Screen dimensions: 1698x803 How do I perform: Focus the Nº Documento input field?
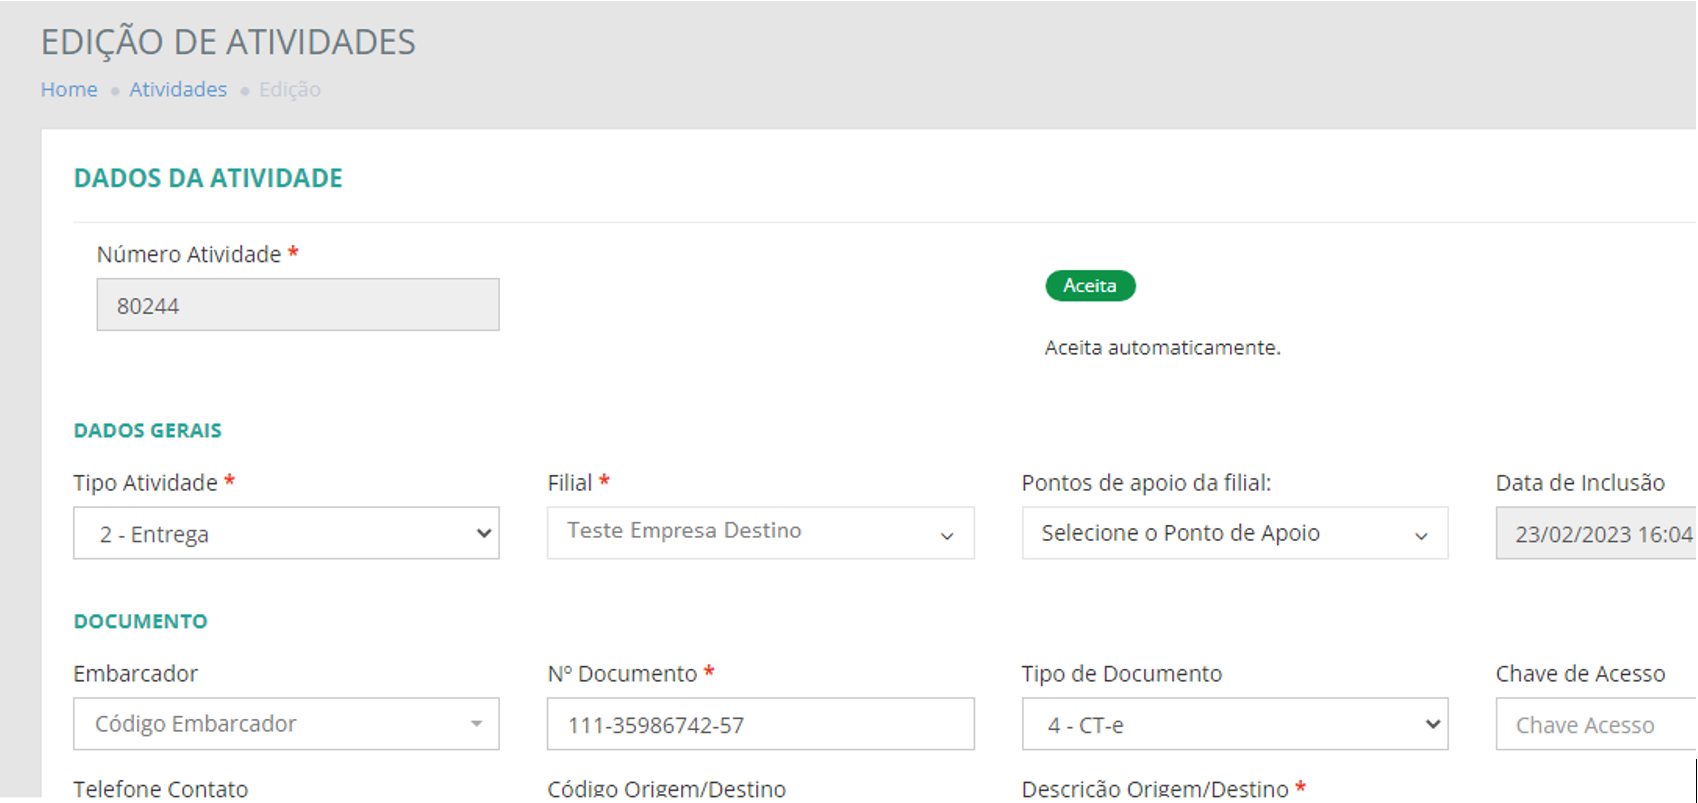pyautogui.click(x=760, y=725)
